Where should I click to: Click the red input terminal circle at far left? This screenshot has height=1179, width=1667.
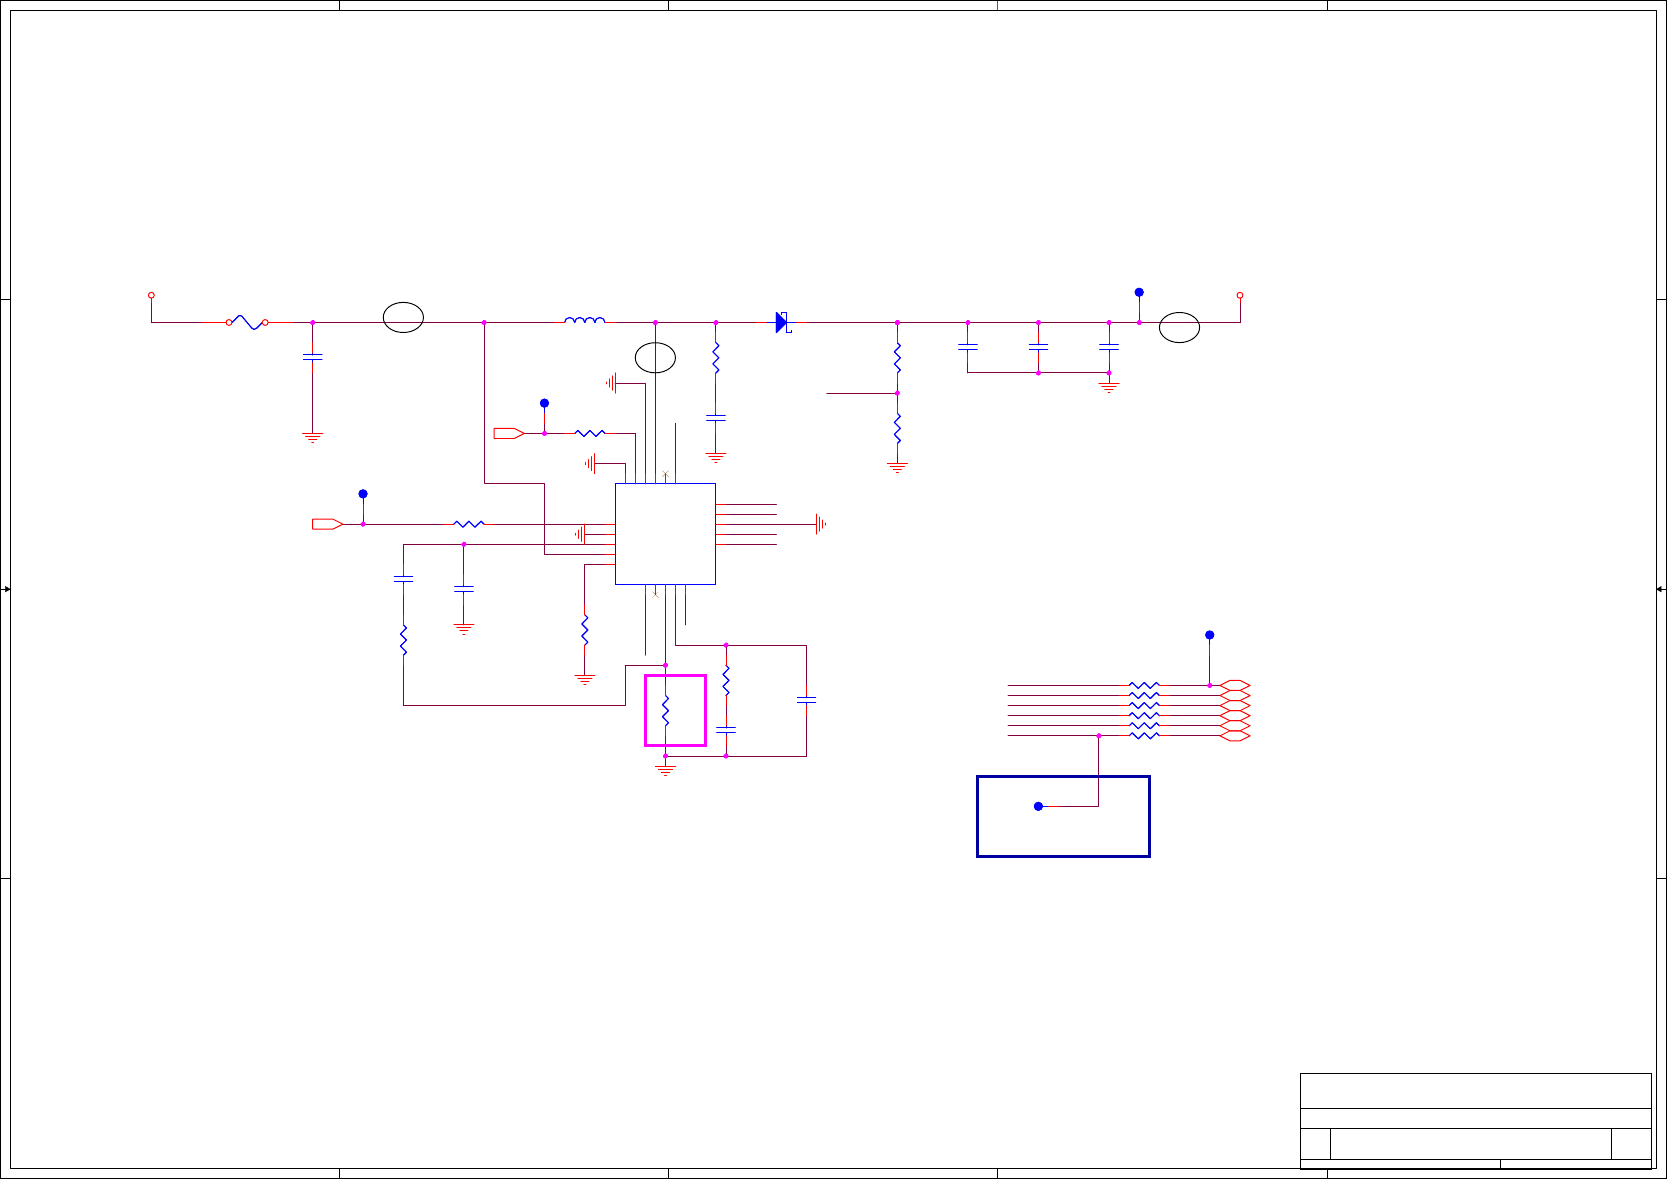click(151, 295)
